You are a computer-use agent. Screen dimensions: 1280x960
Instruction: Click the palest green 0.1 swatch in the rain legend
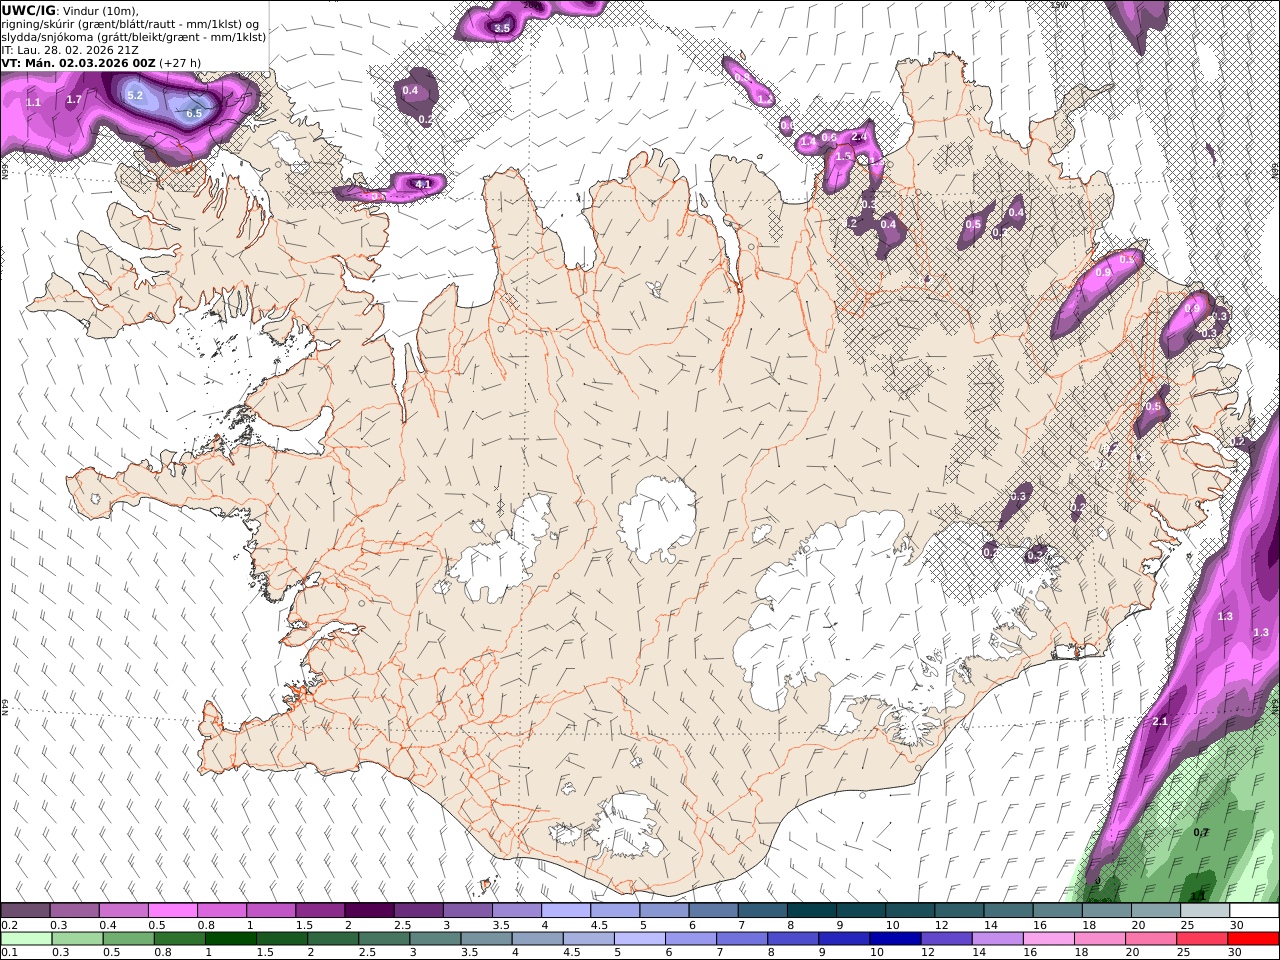coord(26,939)
